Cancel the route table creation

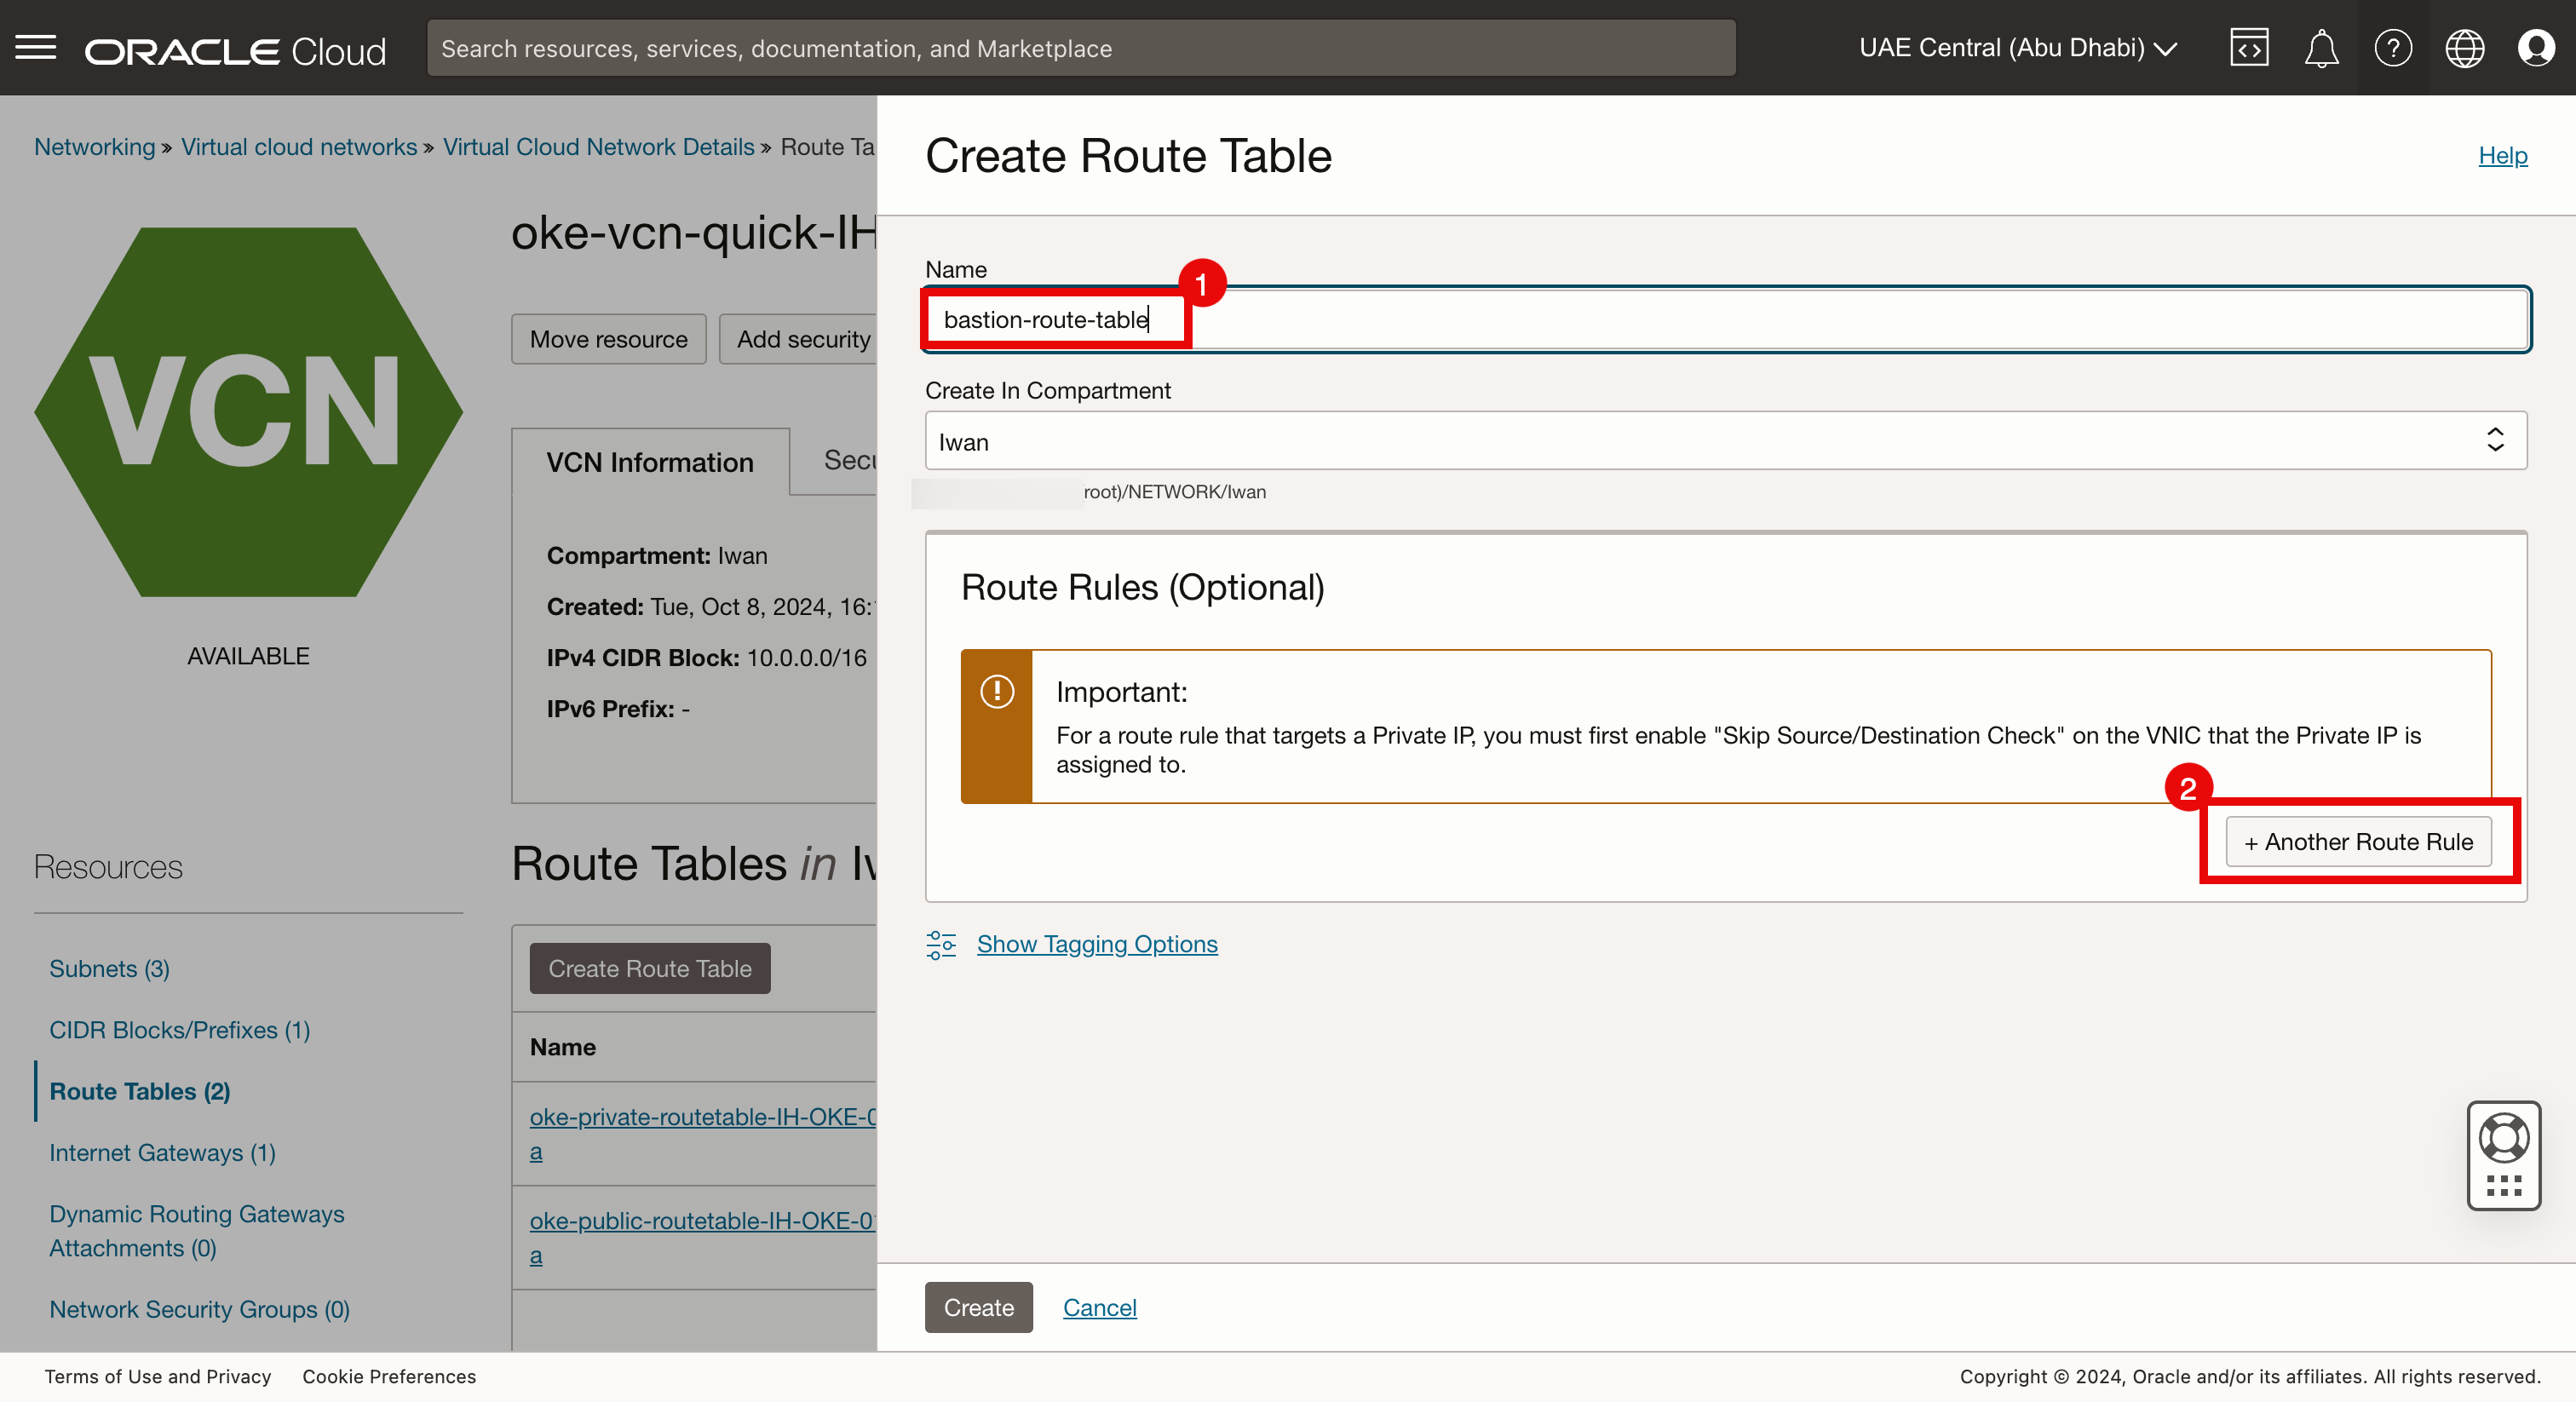click(1099, 1308)
